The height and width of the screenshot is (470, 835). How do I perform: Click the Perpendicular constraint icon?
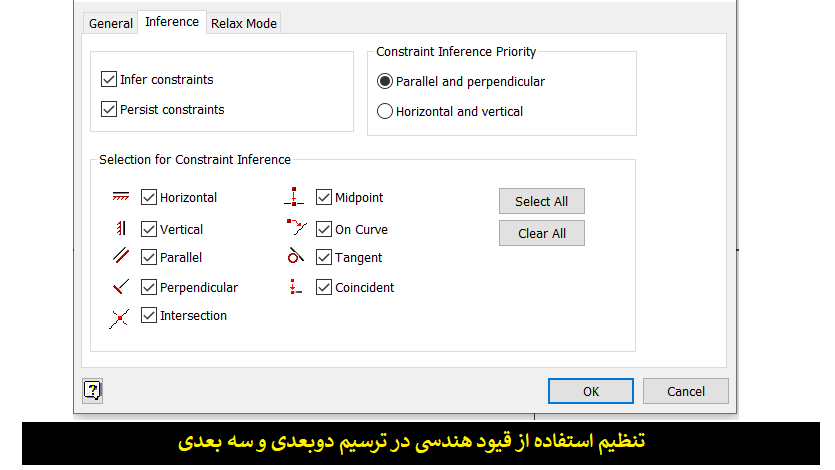(x=121, y=287)
